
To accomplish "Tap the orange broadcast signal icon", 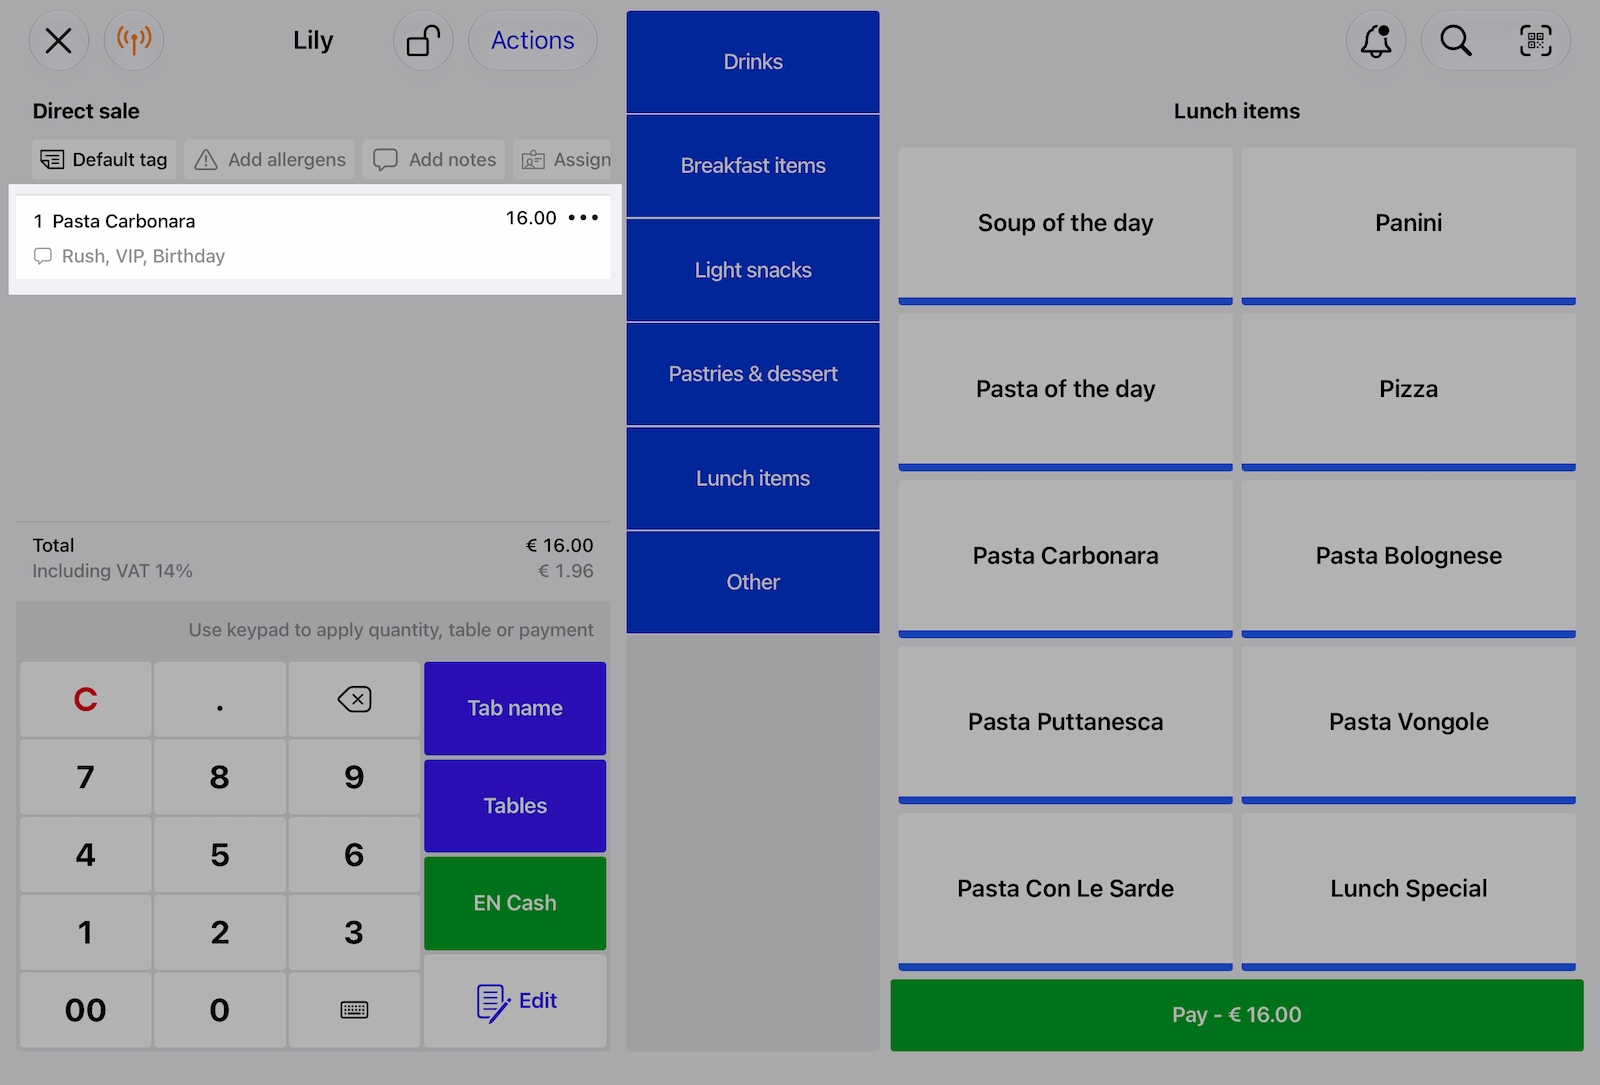I will [134, 41].
